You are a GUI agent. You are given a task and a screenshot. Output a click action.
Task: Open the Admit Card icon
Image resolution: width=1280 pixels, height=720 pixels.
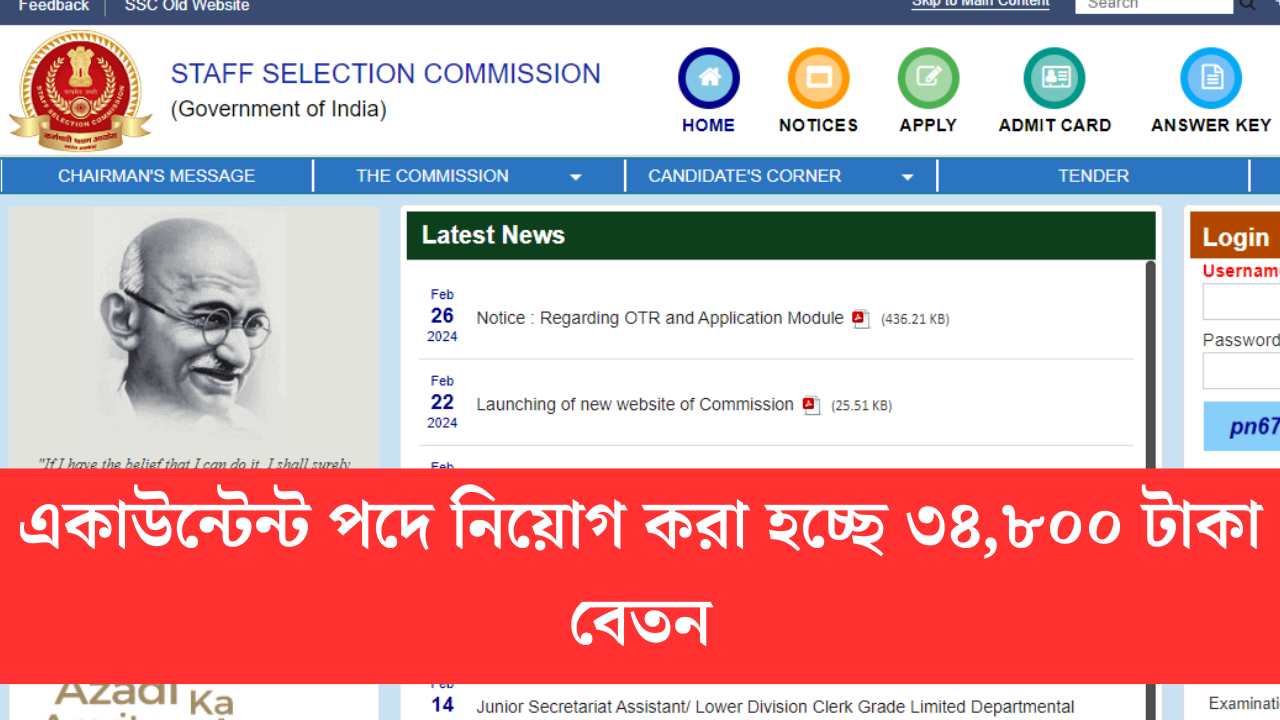coord(1054,78)
